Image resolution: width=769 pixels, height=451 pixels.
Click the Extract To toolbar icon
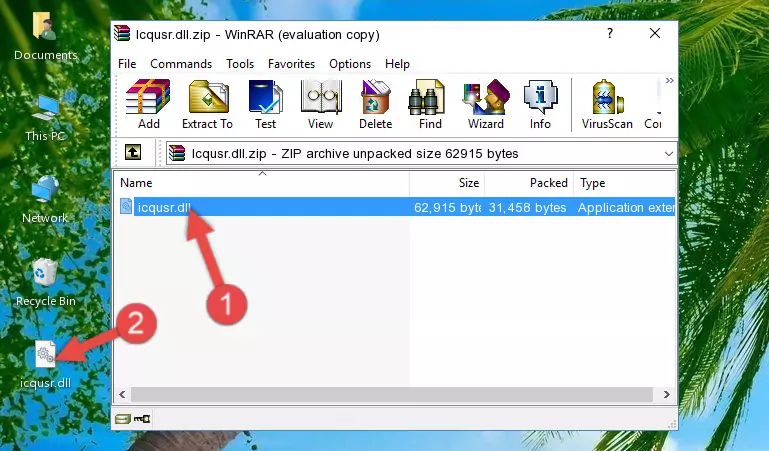pyautogui.click(x=207, y=104)
